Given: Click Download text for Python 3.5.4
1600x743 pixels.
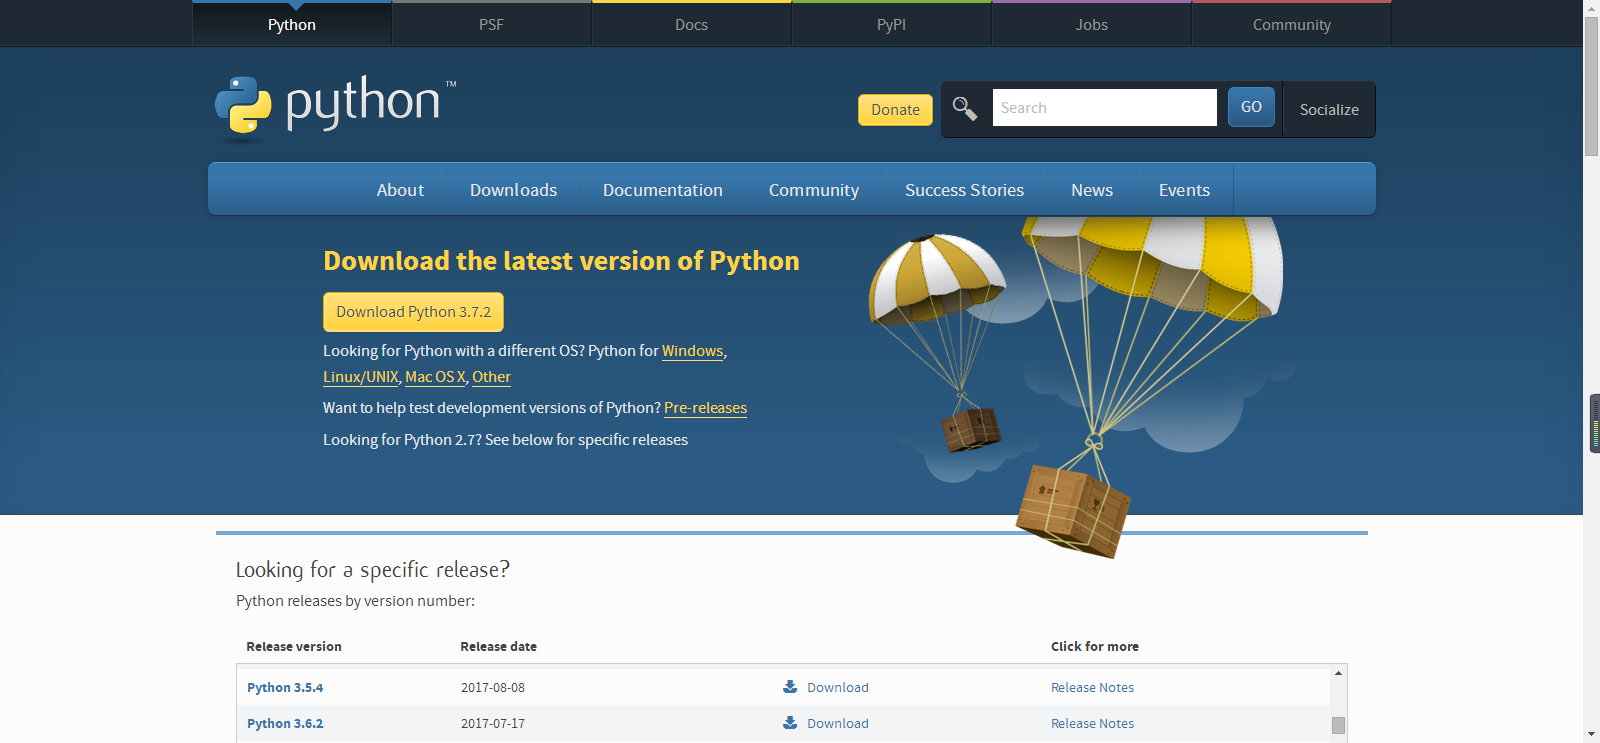Looking at the screenshot, I should pyautogui.click(x=838, y=687).
